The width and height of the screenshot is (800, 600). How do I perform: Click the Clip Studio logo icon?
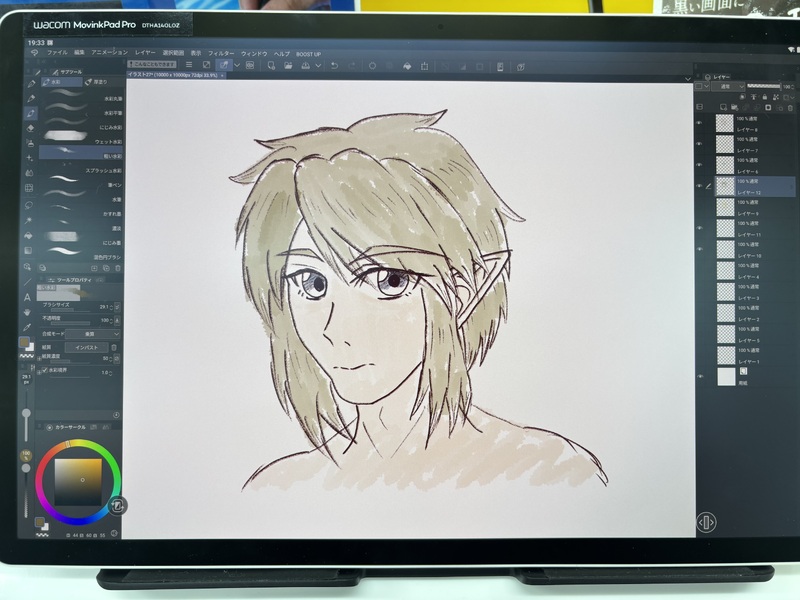coord(34,53)
